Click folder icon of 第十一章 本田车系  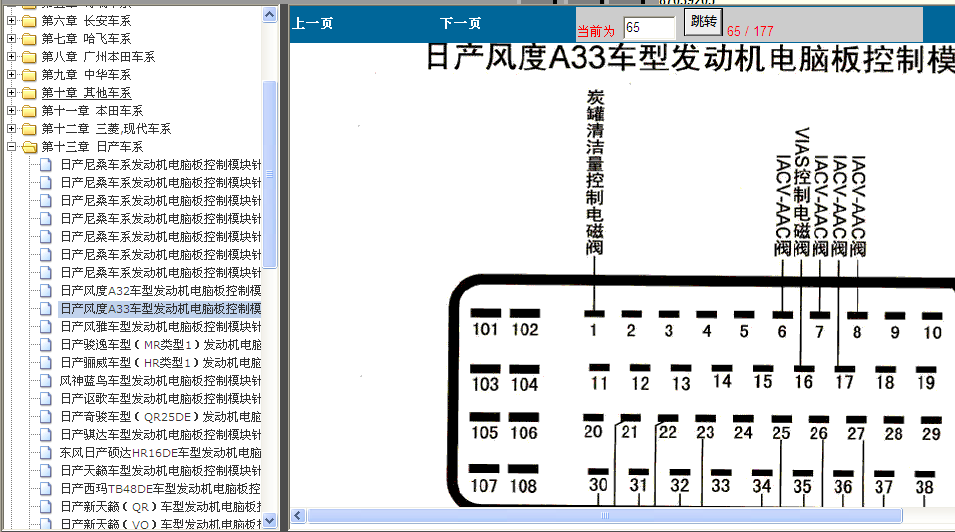click(29, 111)
